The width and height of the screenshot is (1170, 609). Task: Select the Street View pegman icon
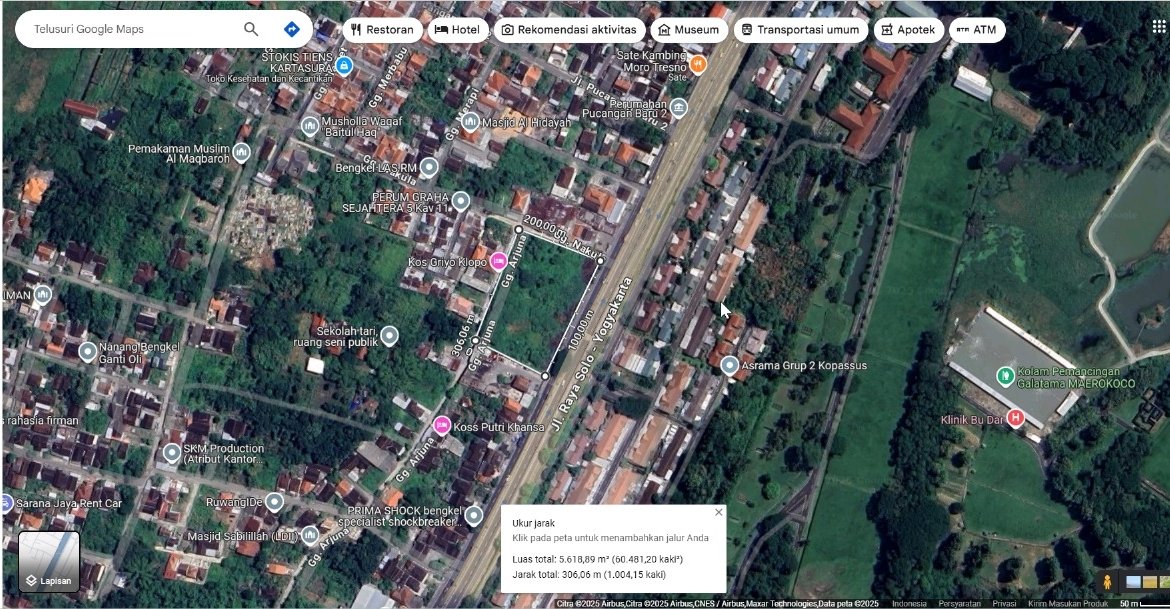click(1107, 582)
